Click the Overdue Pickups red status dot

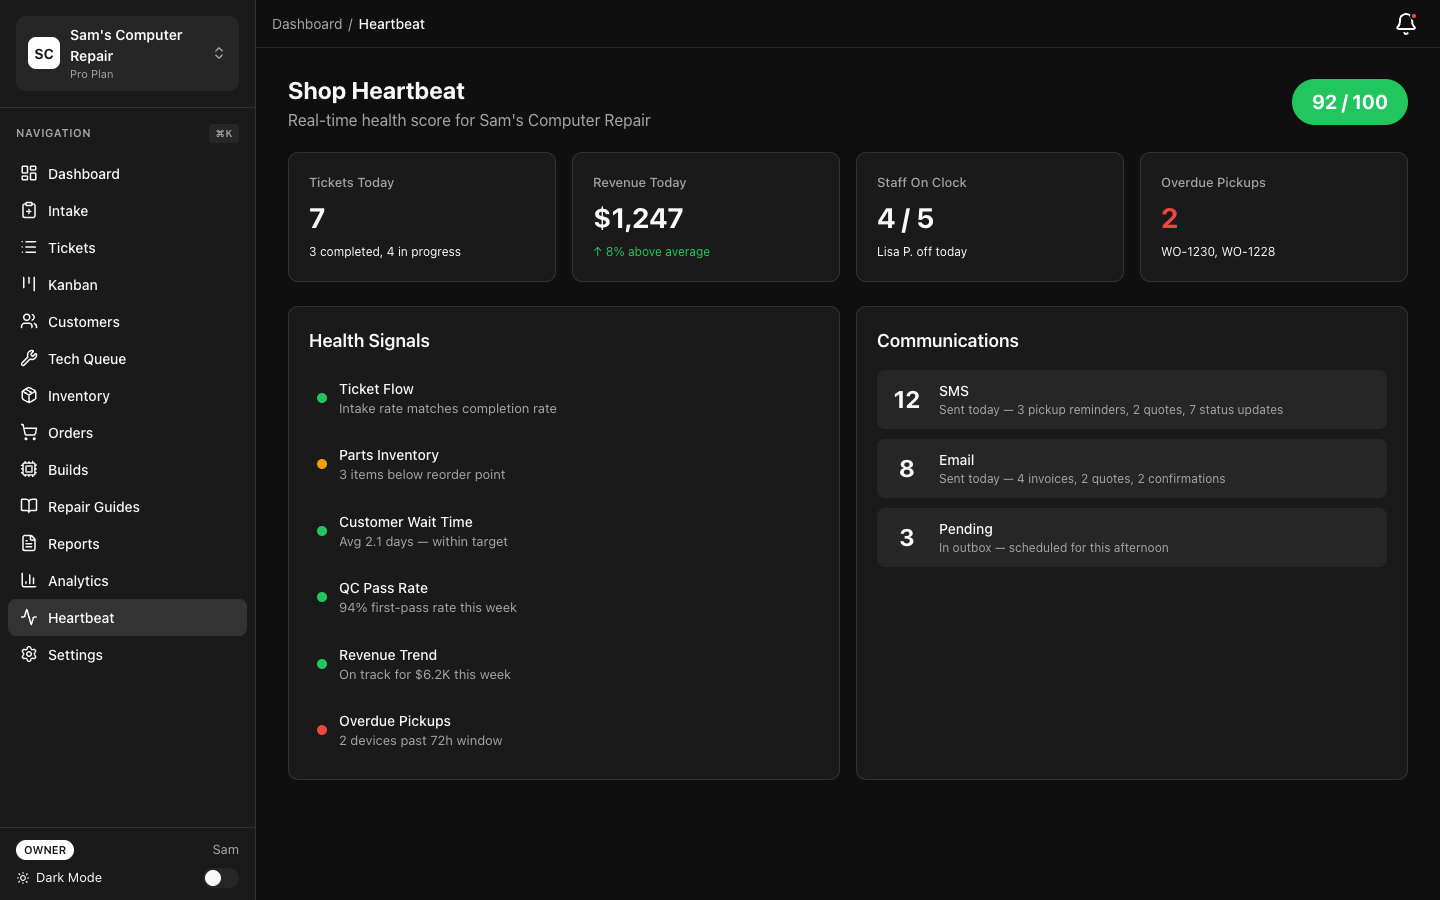coord(321,730)
